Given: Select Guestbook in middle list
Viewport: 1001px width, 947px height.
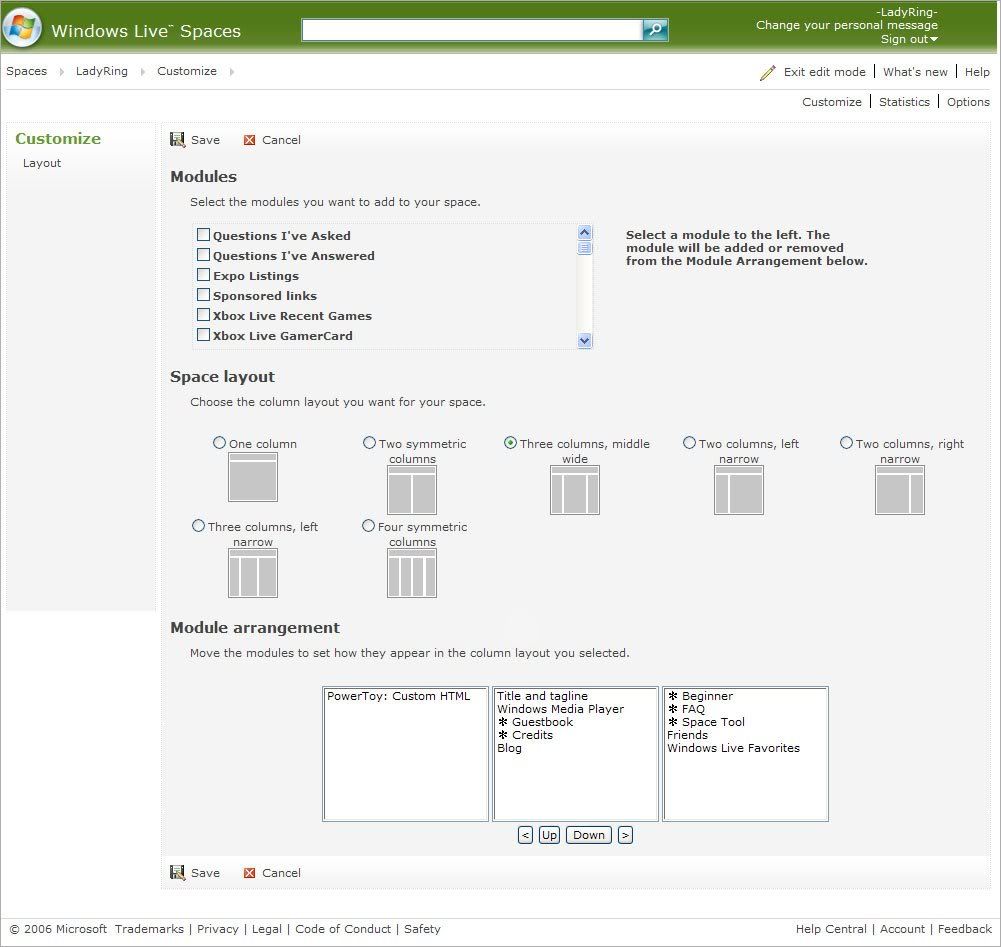Looking at the screenshot, I should 535,722.
